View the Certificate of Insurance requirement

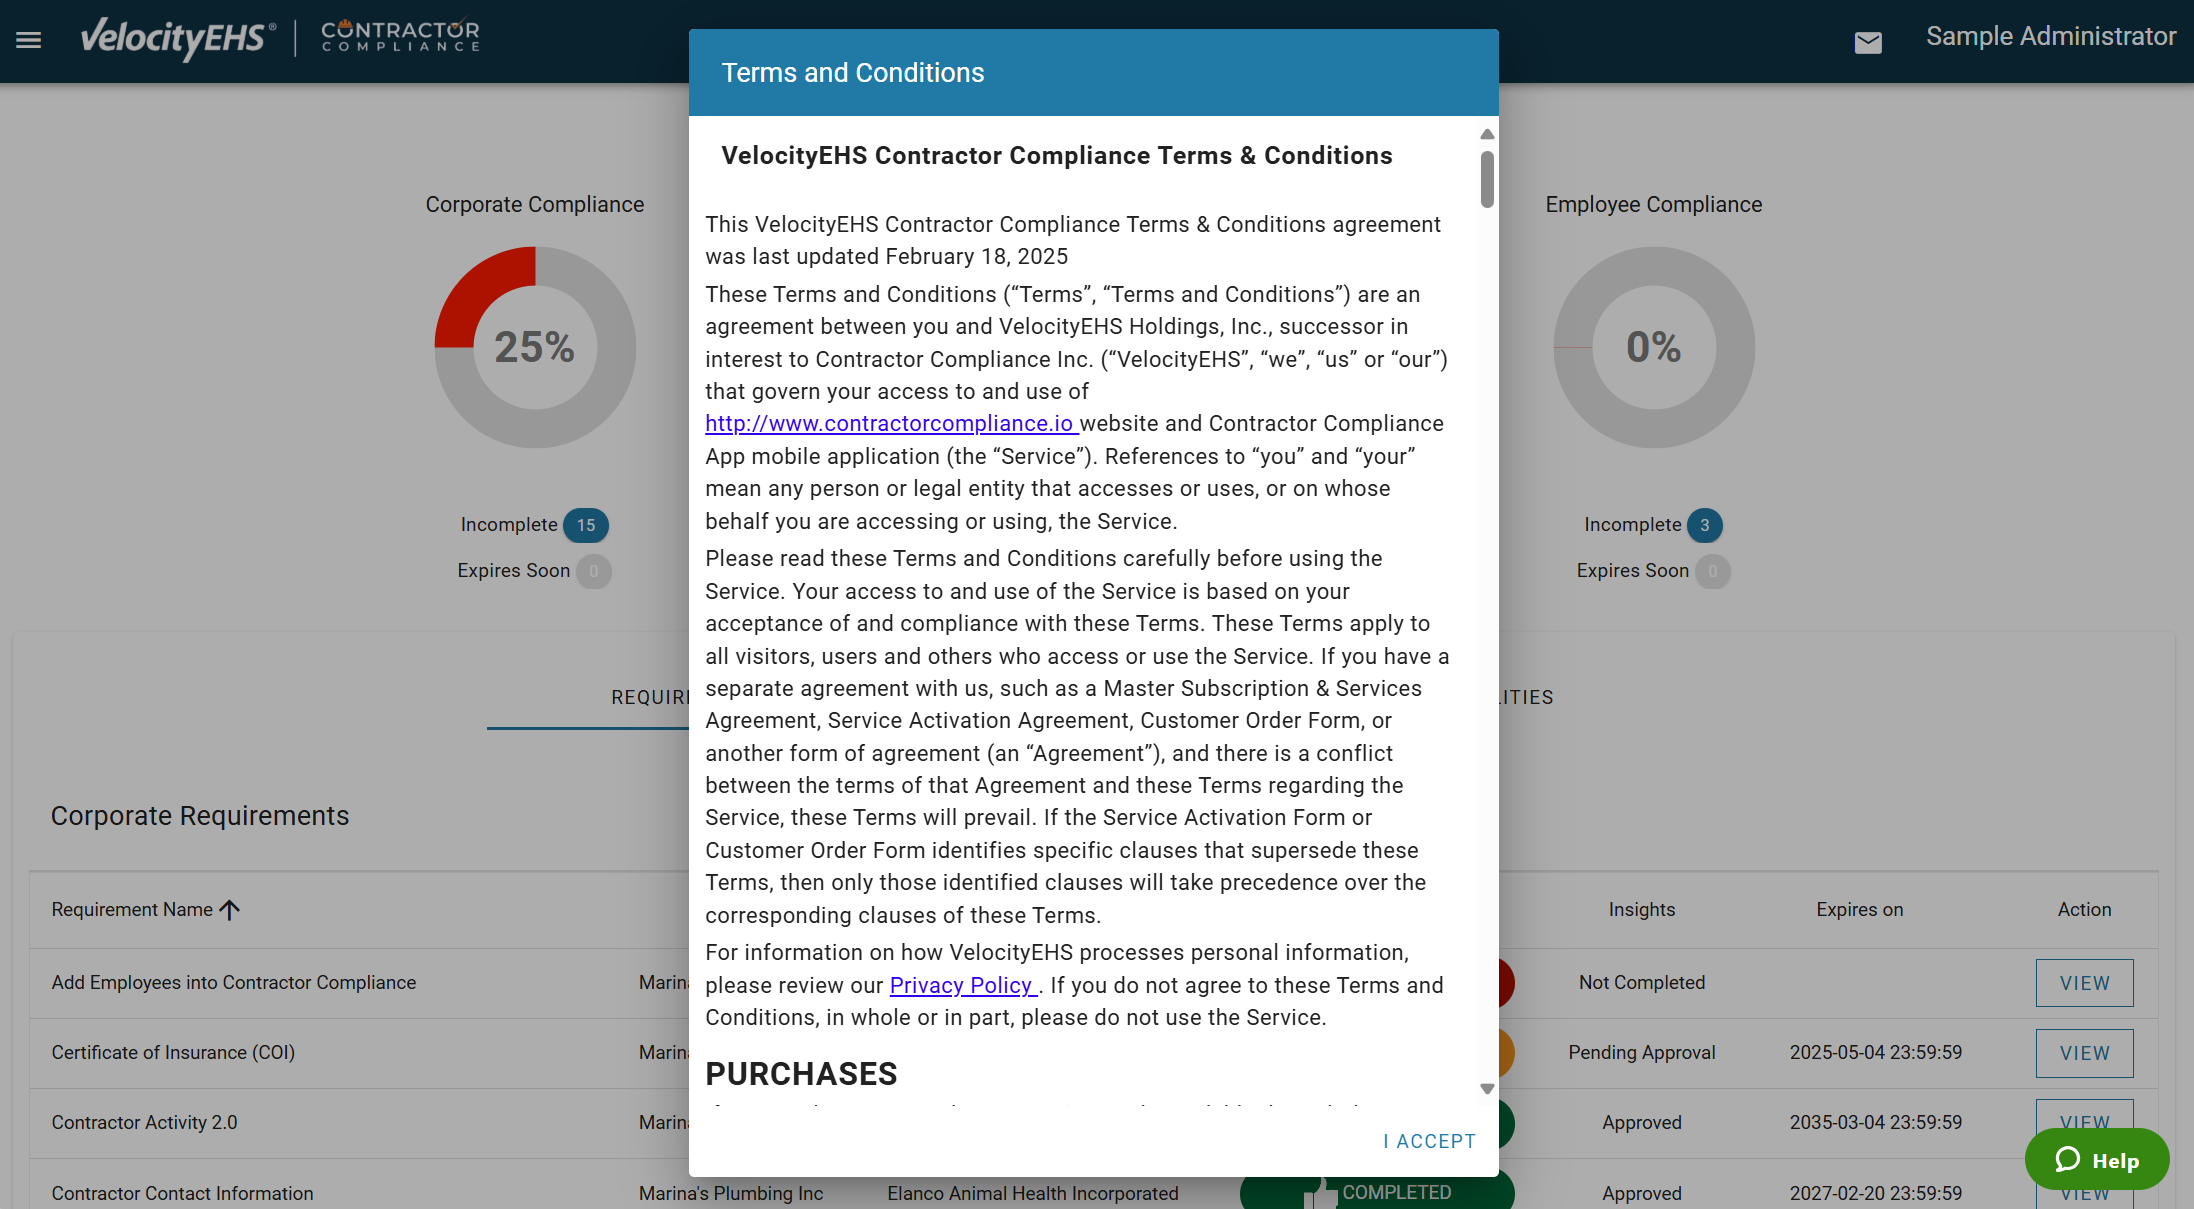pyautogui.click(x=2084, y=1053)
